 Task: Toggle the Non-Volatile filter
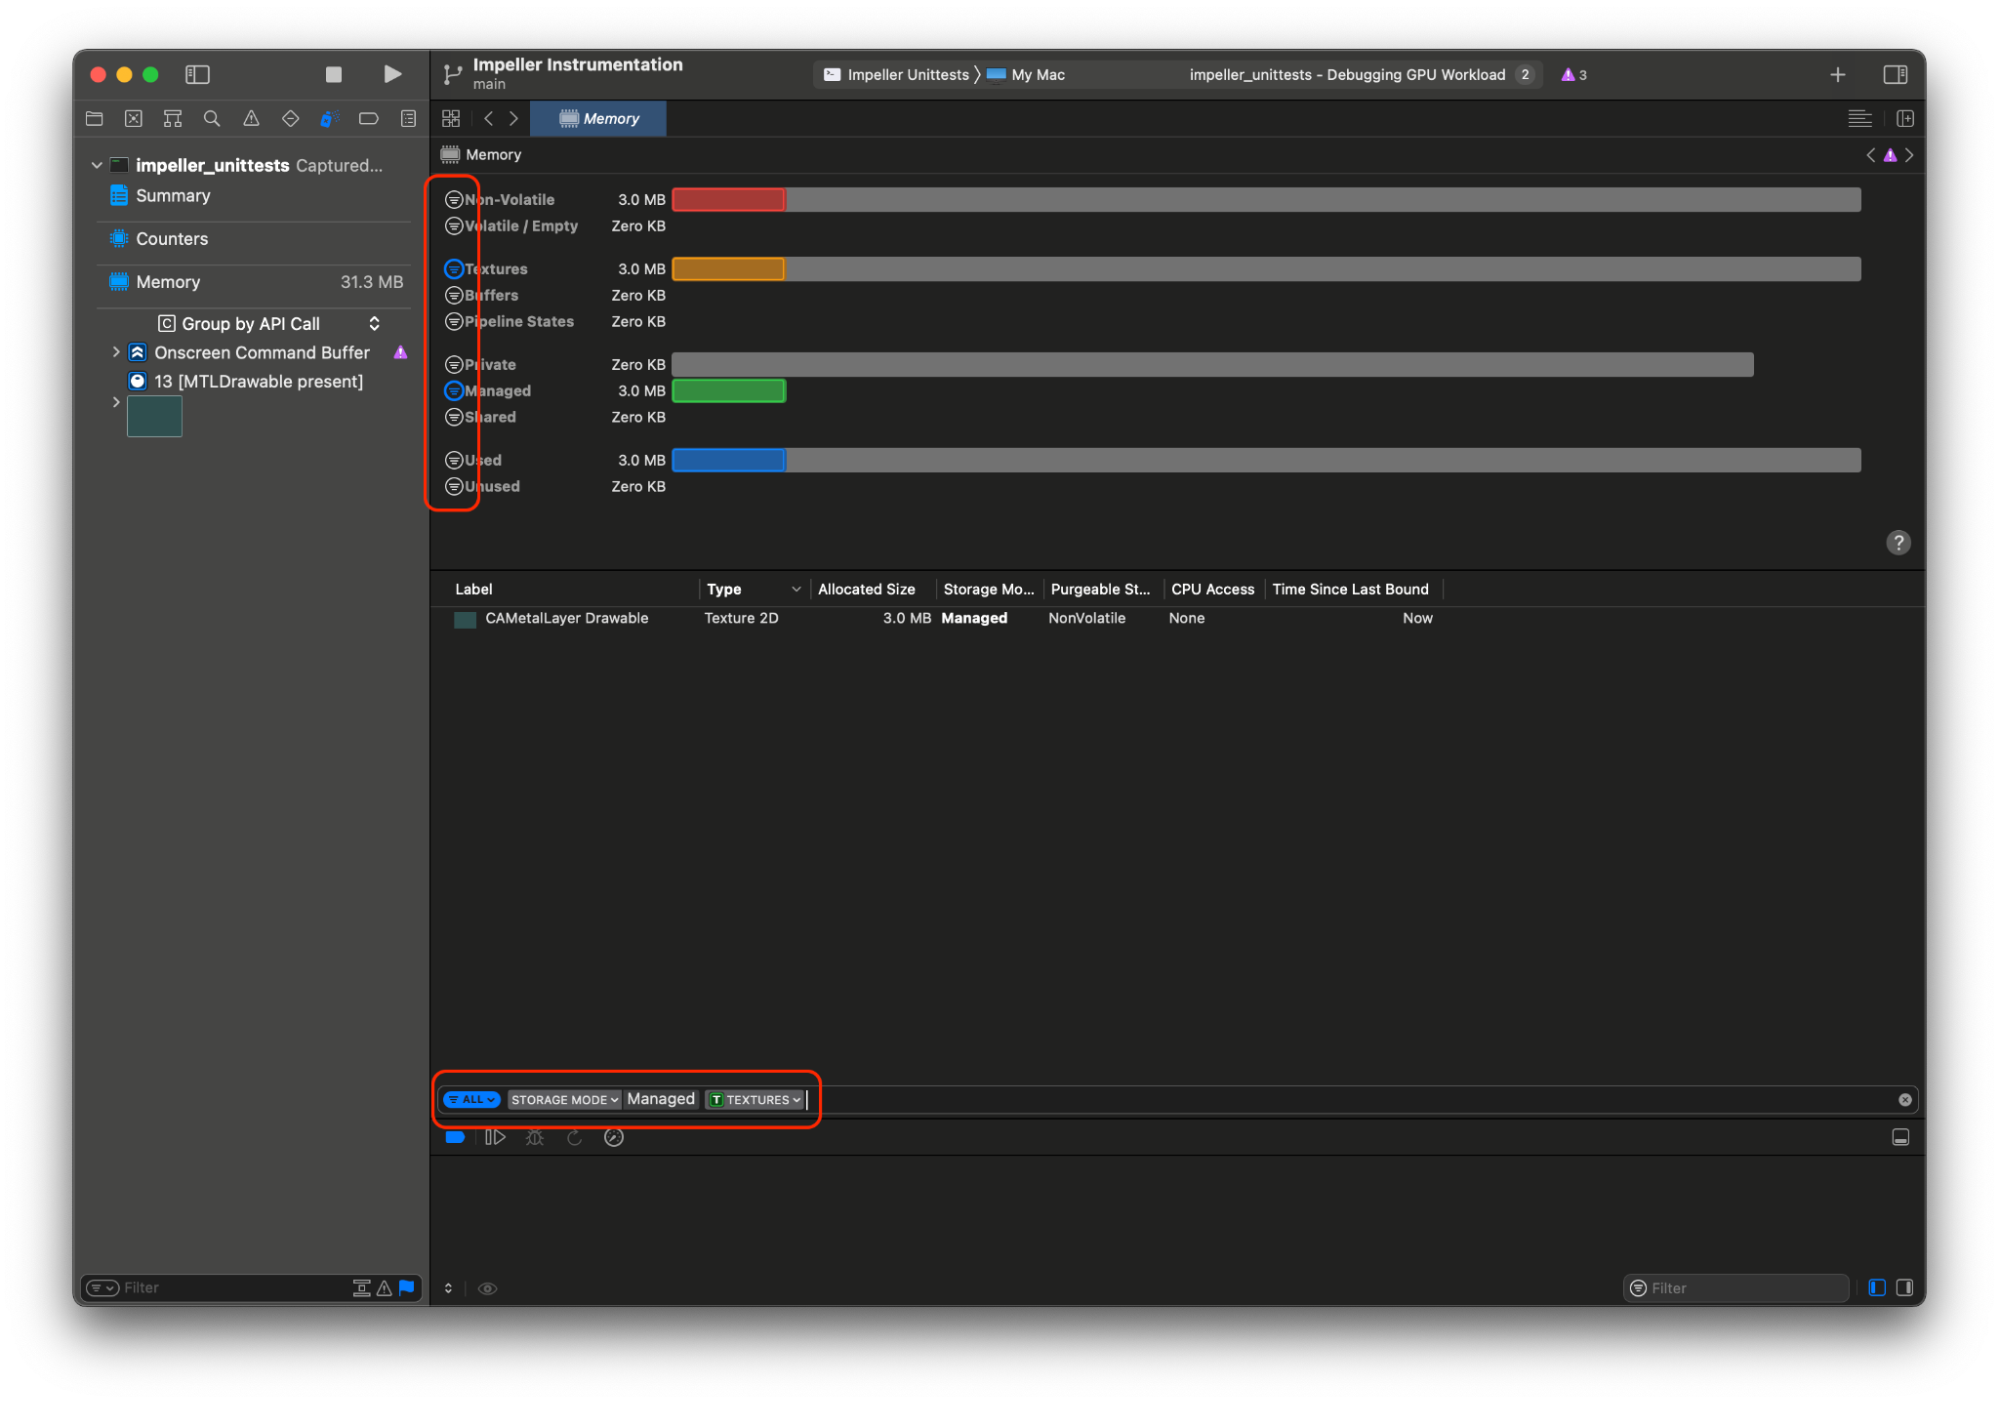tap(453, 199)
